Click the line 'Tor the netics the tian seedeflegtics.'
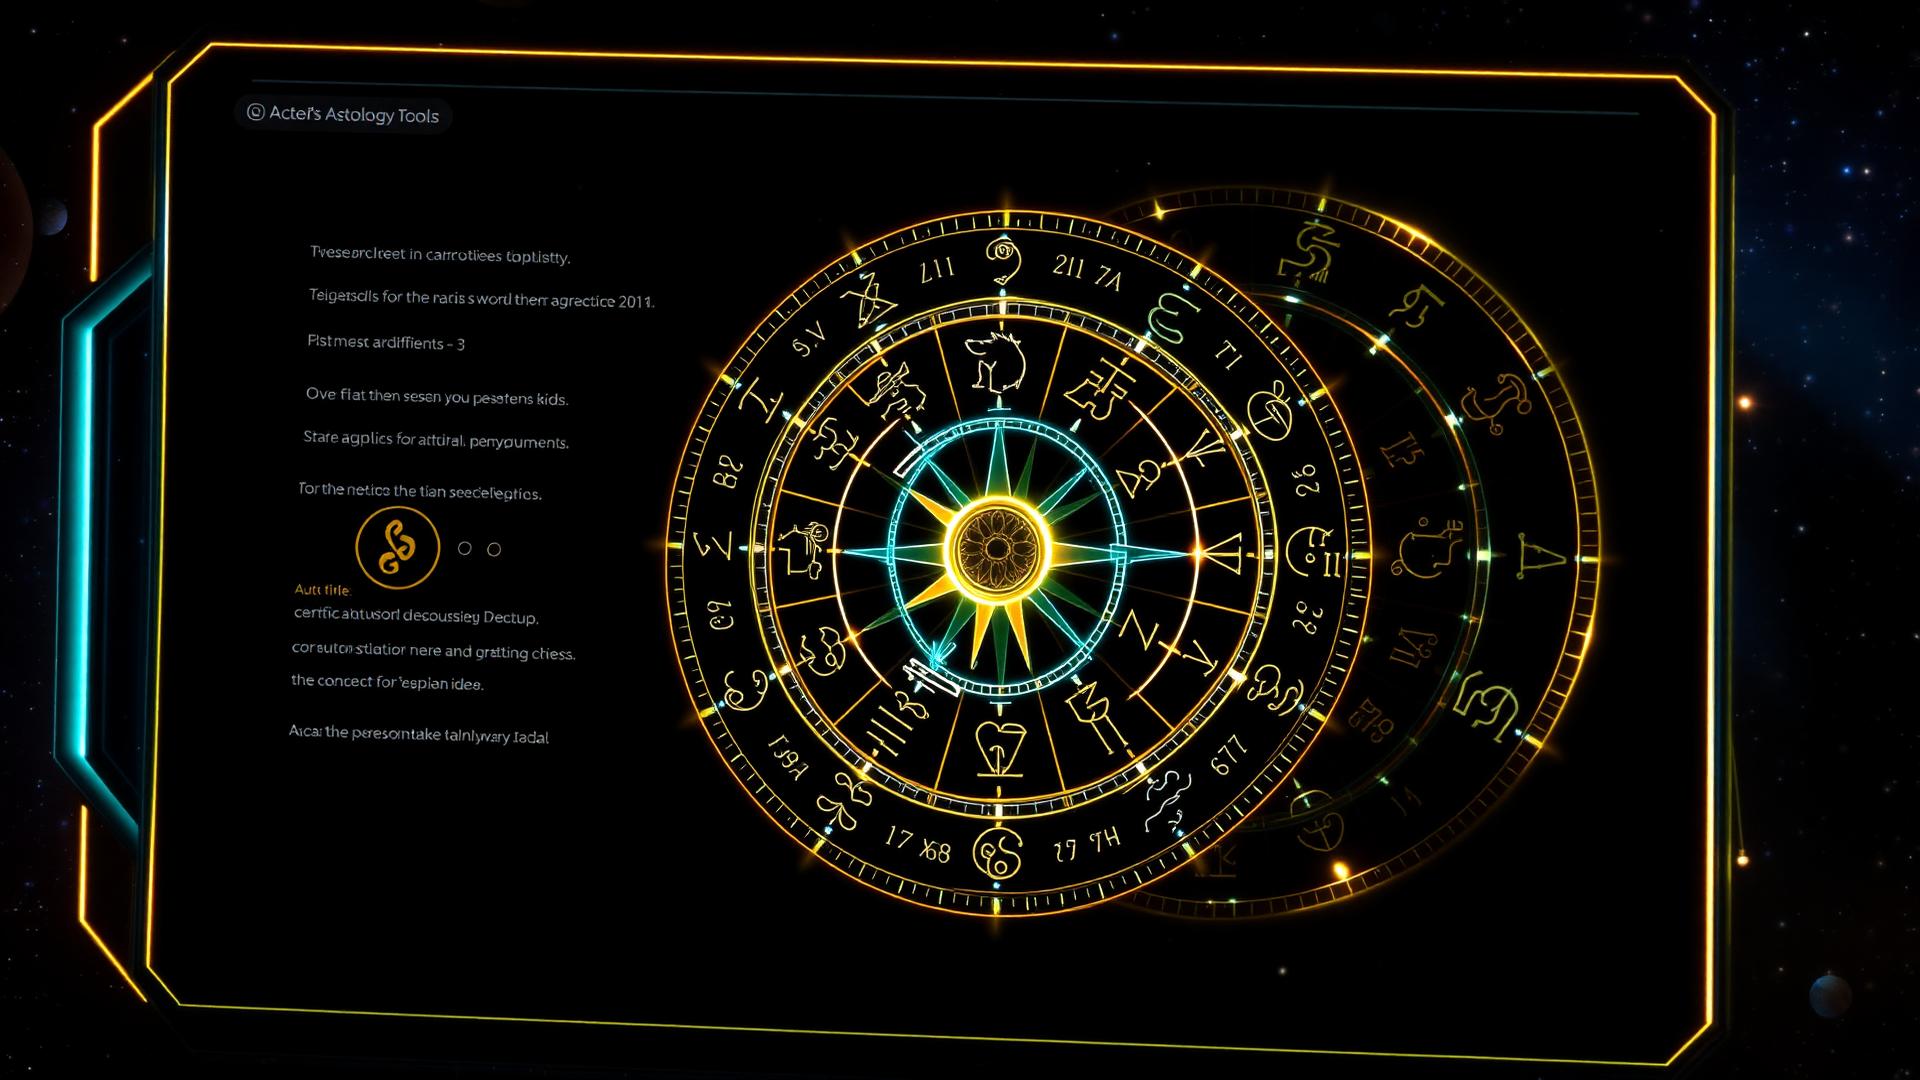Image resolution: width=1920 pixels, height=1080 pixels. point(420,491)
